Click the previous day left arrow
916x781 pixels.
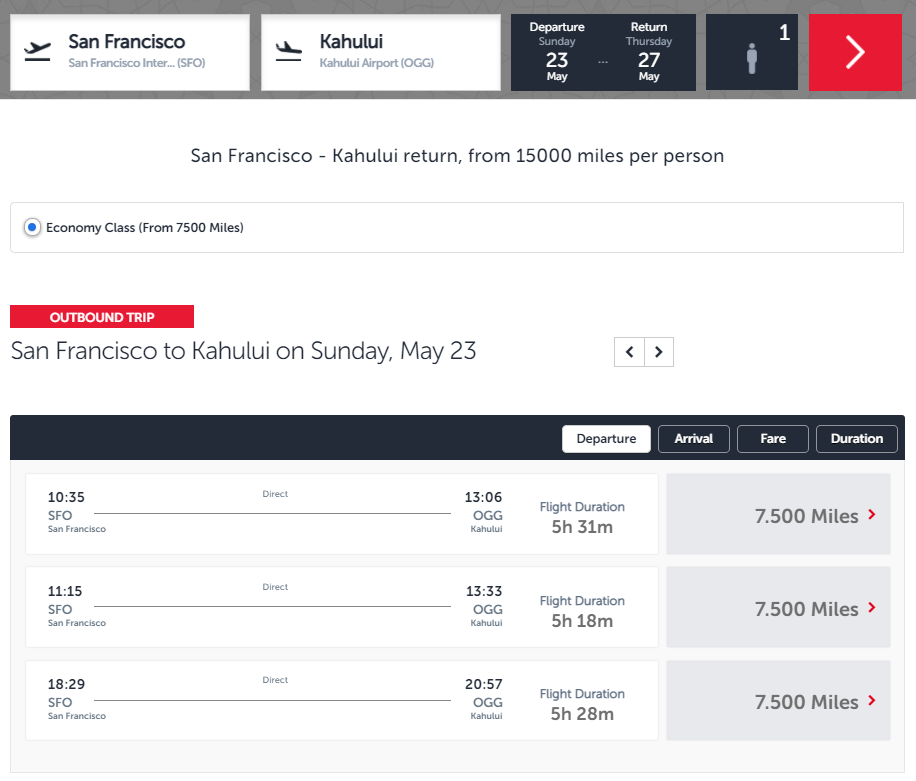point(629,352)
